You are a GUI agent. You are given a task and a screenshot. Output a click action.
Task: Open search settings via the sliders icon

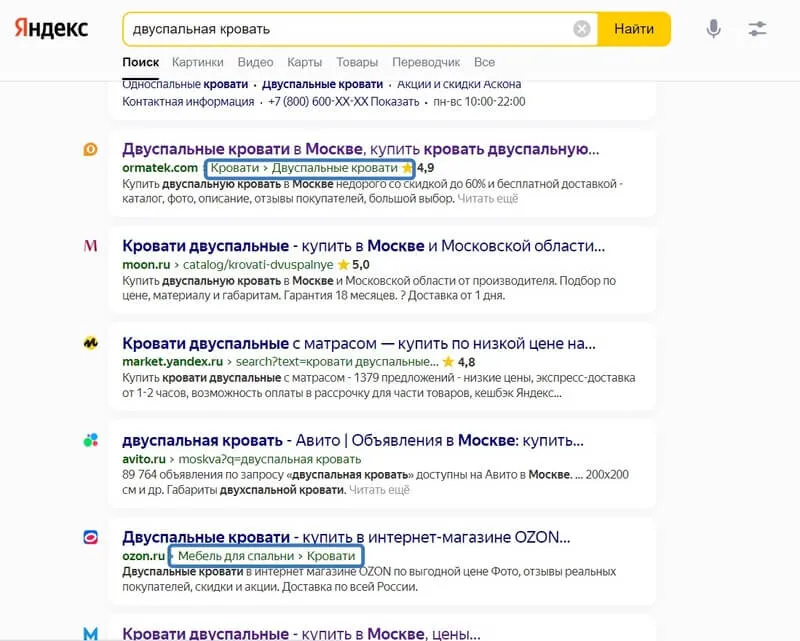(x=757, y=29)
